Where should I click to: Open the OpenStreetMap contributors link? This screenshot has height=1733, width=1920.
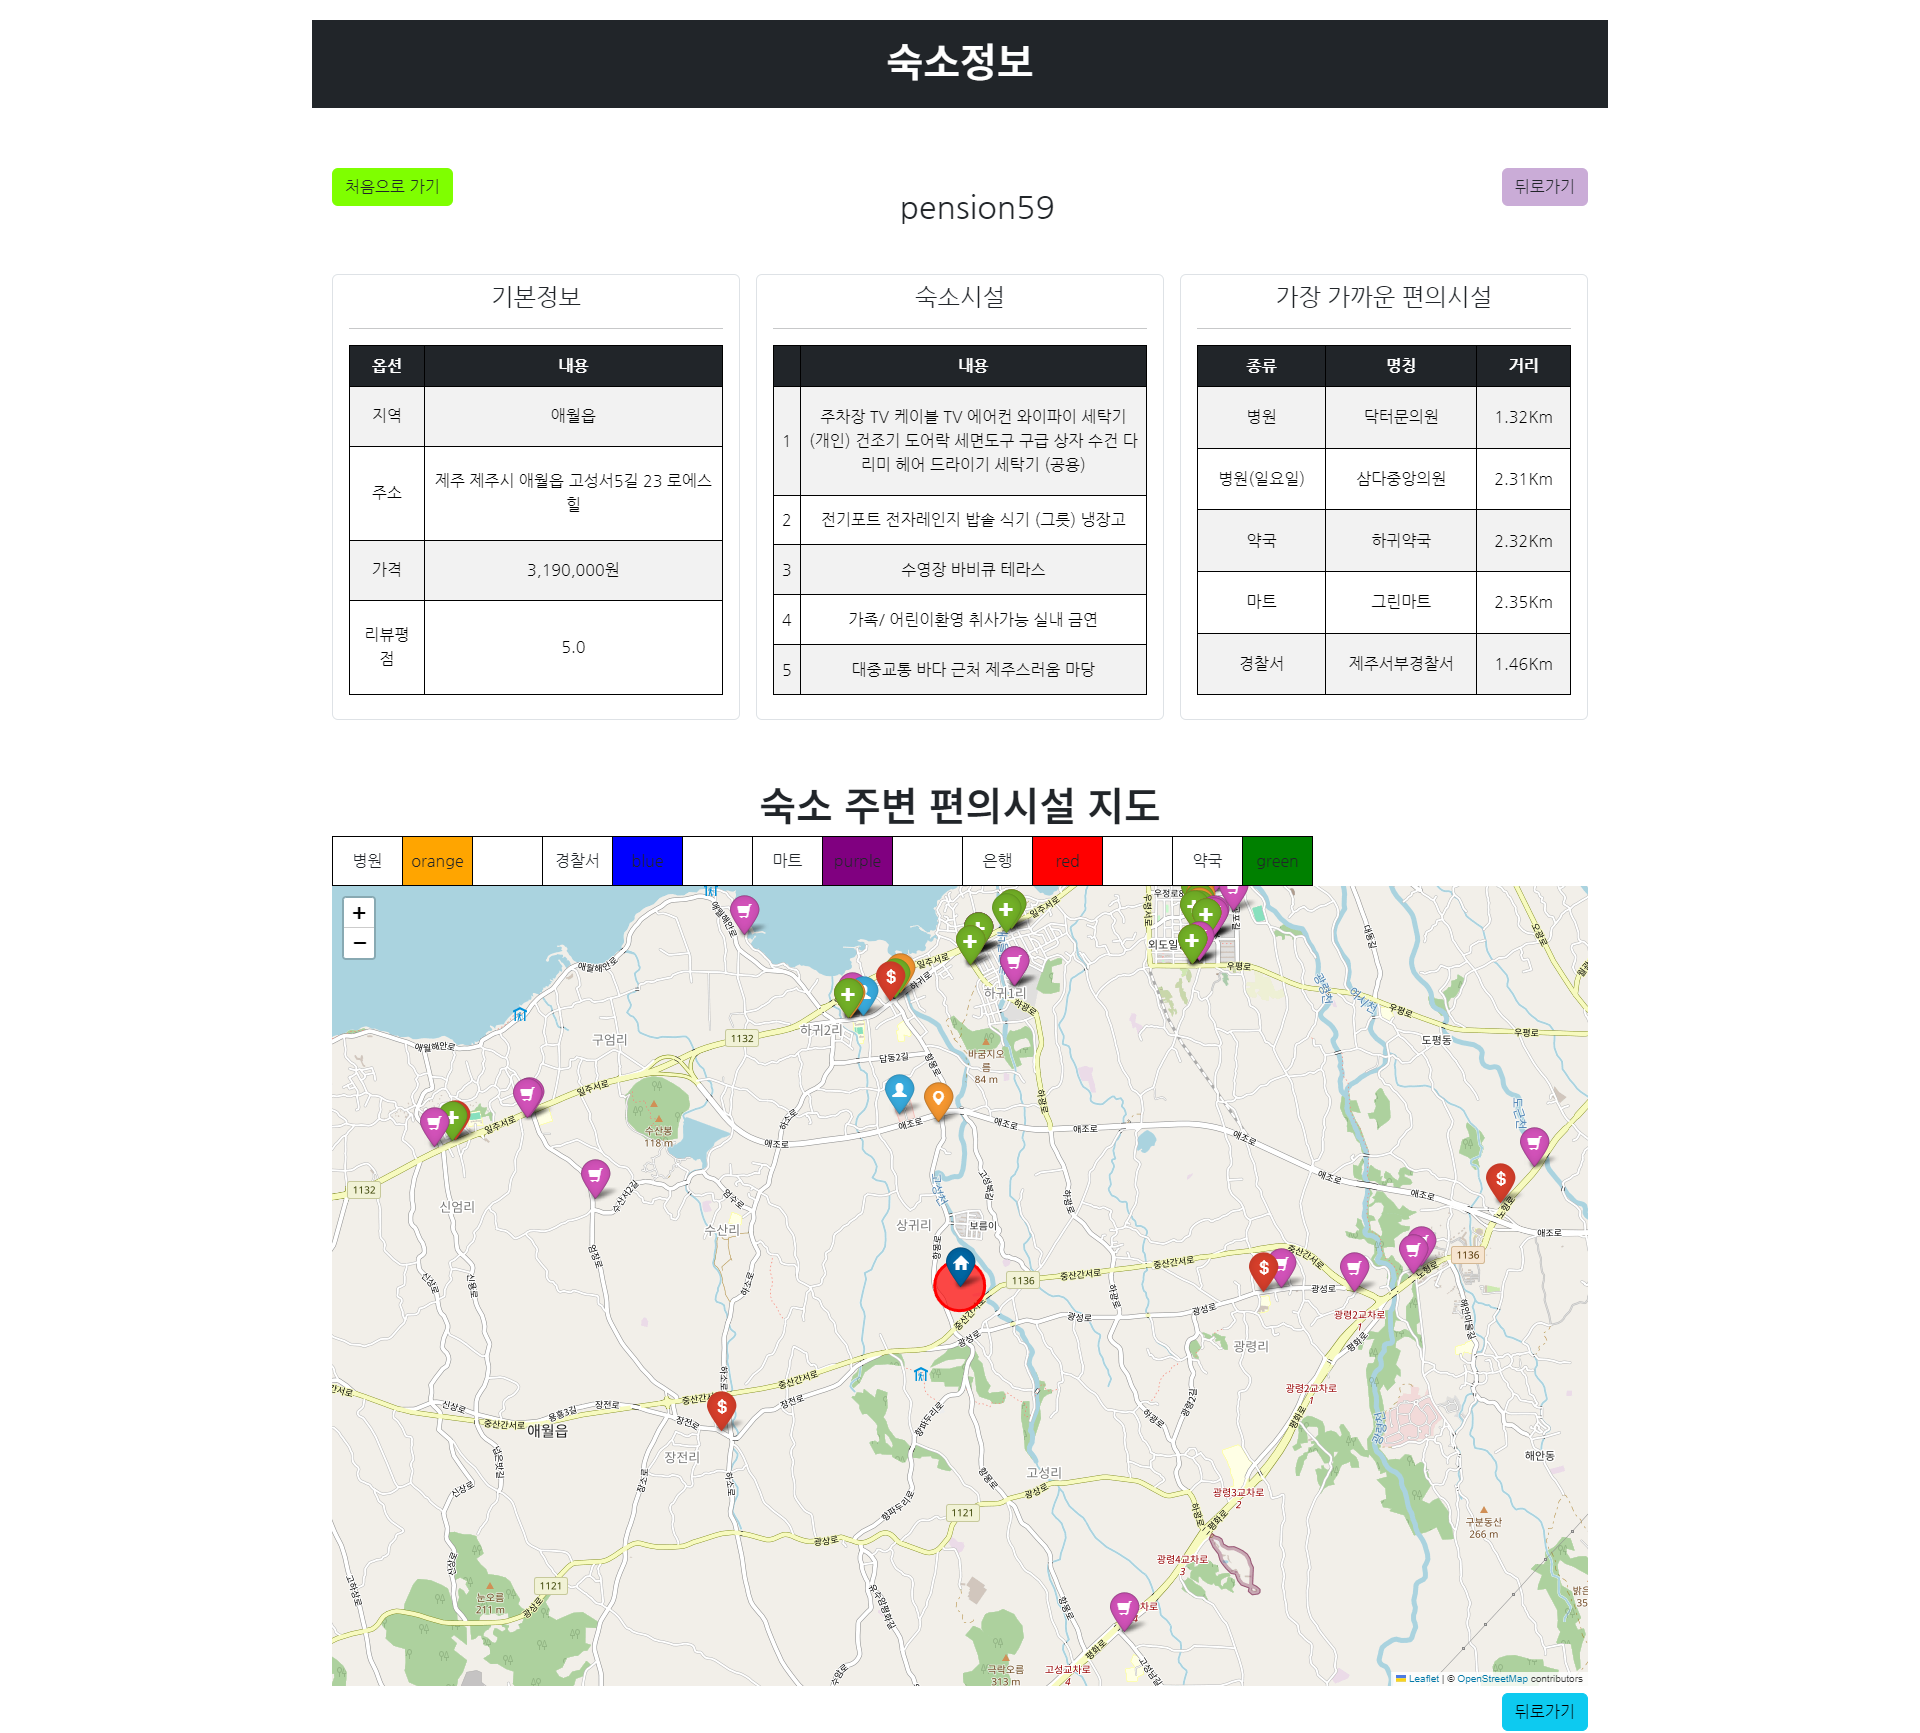pos(1492,1679)
